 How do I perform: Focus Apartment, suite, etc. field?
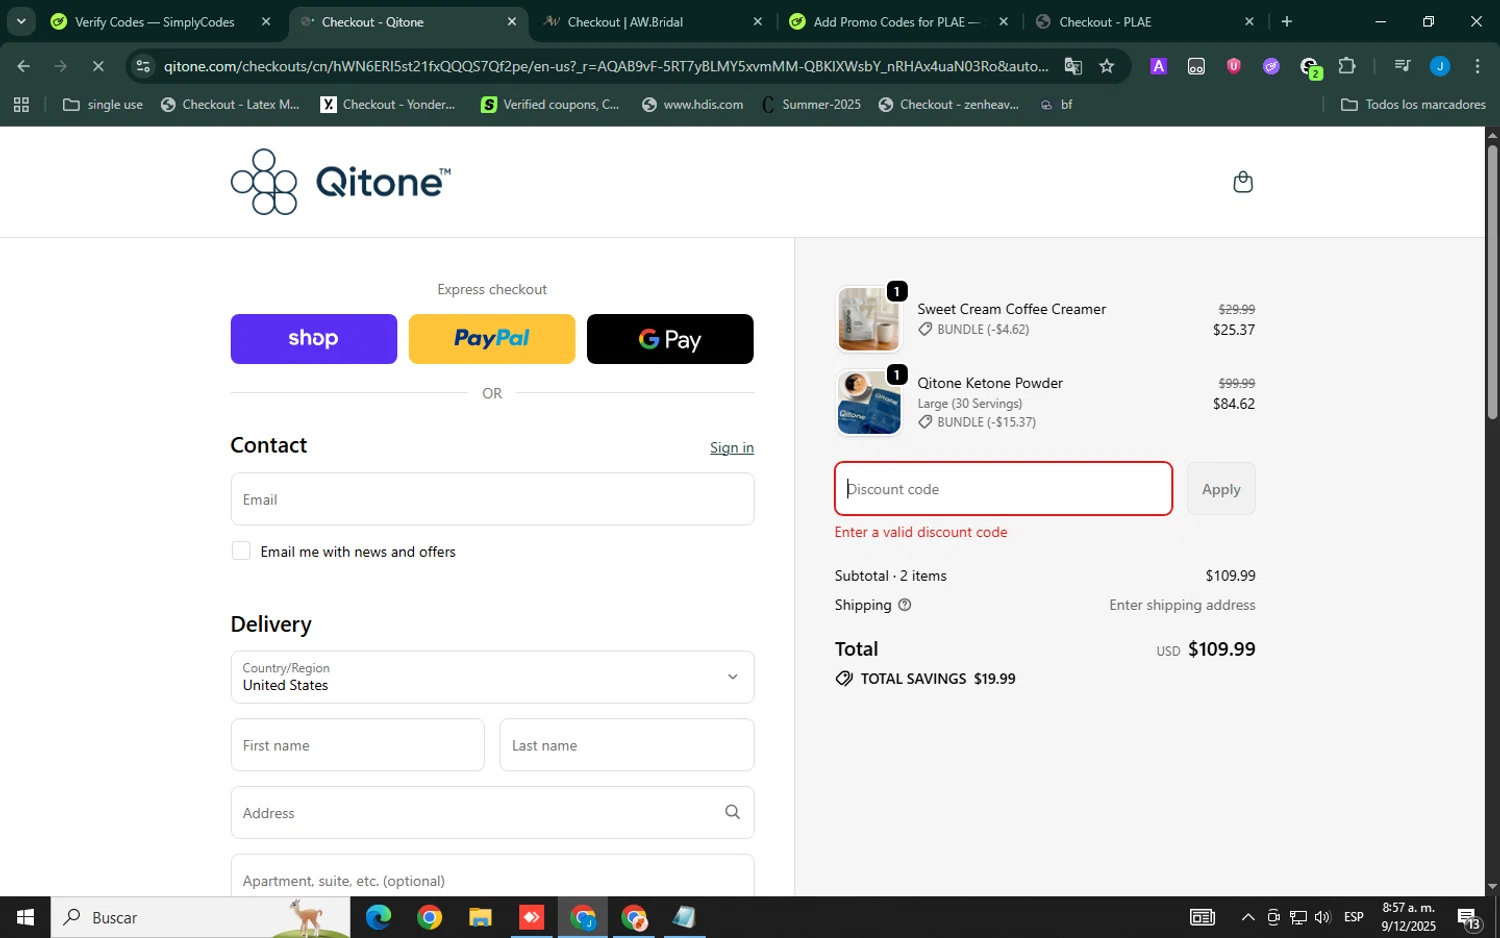point(492,876)
